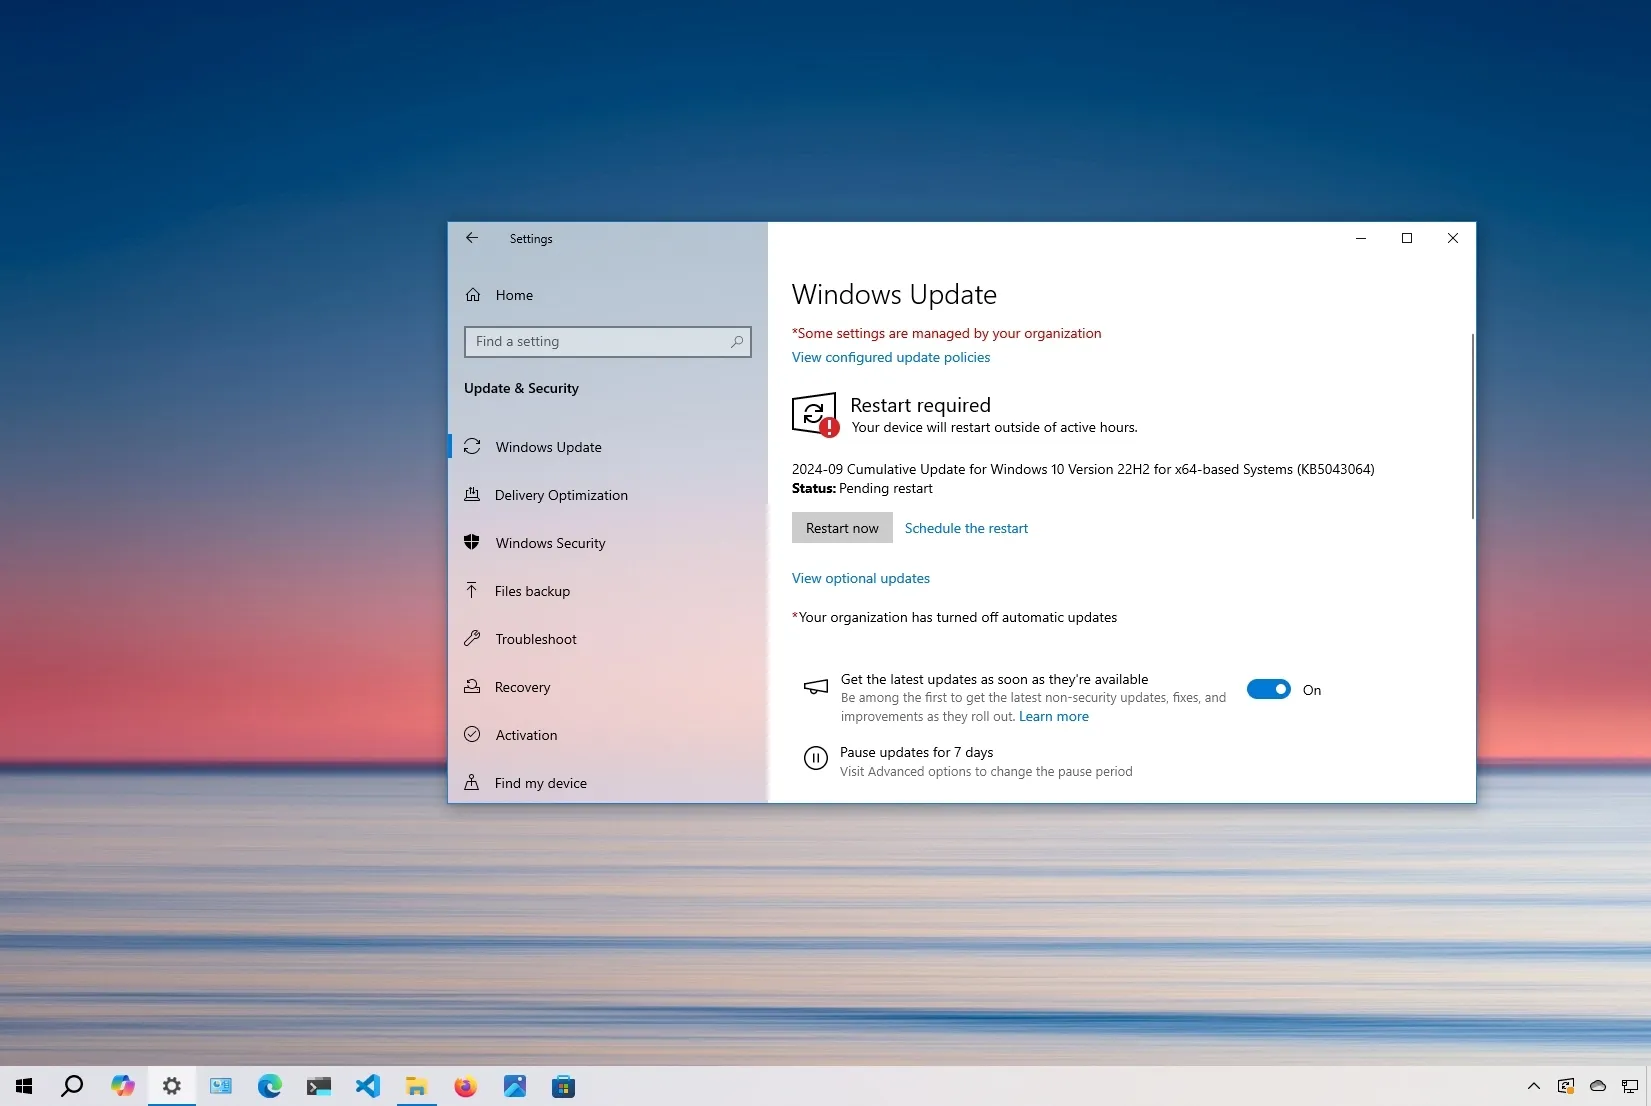Open the Recovery settings page
Image resolution: width=1651 pixels, height=1106 pixels.
click(x=522, y=687)
